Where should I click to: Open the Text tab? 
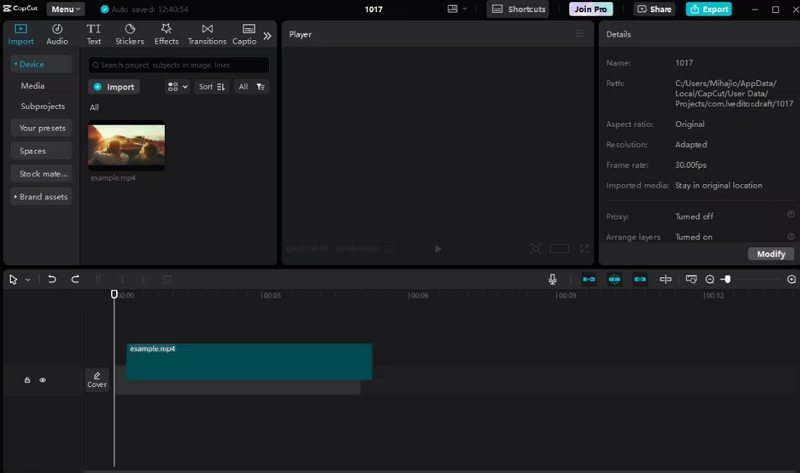pos(93,35)
